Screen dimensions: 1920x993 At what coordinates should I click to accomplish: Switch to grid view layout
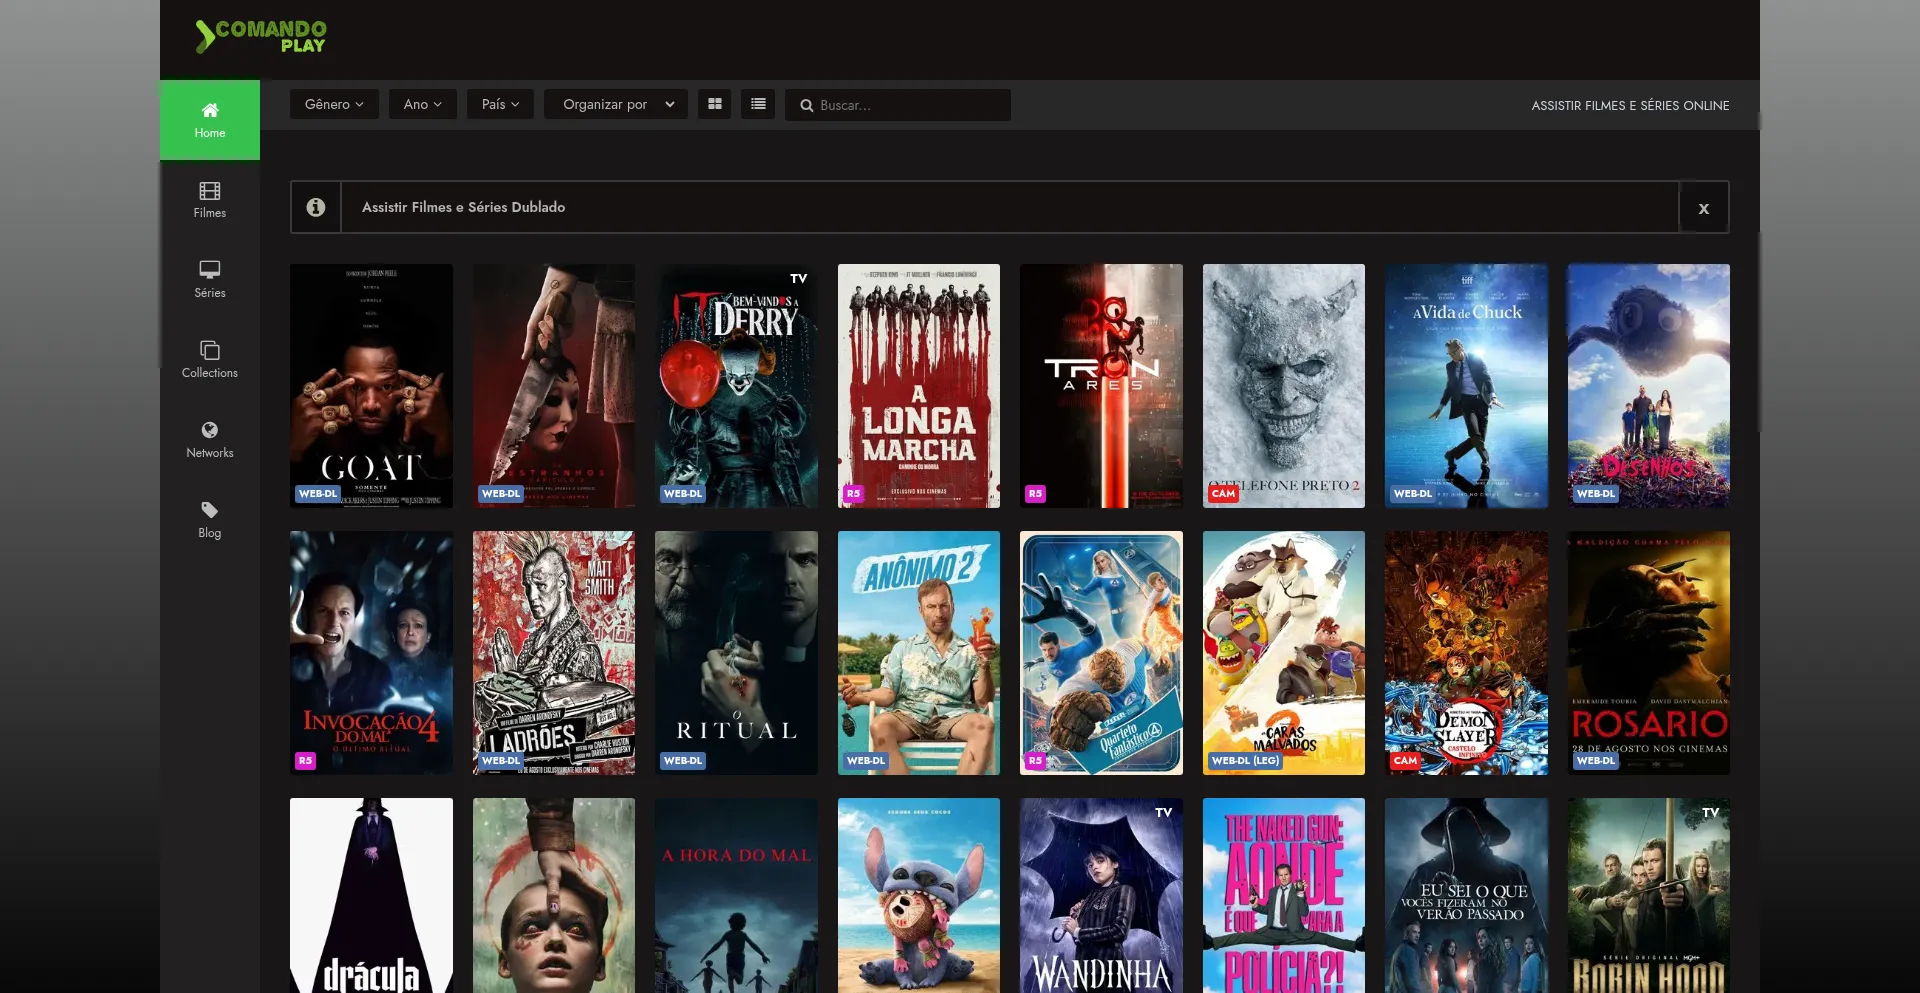coord(714,104)
